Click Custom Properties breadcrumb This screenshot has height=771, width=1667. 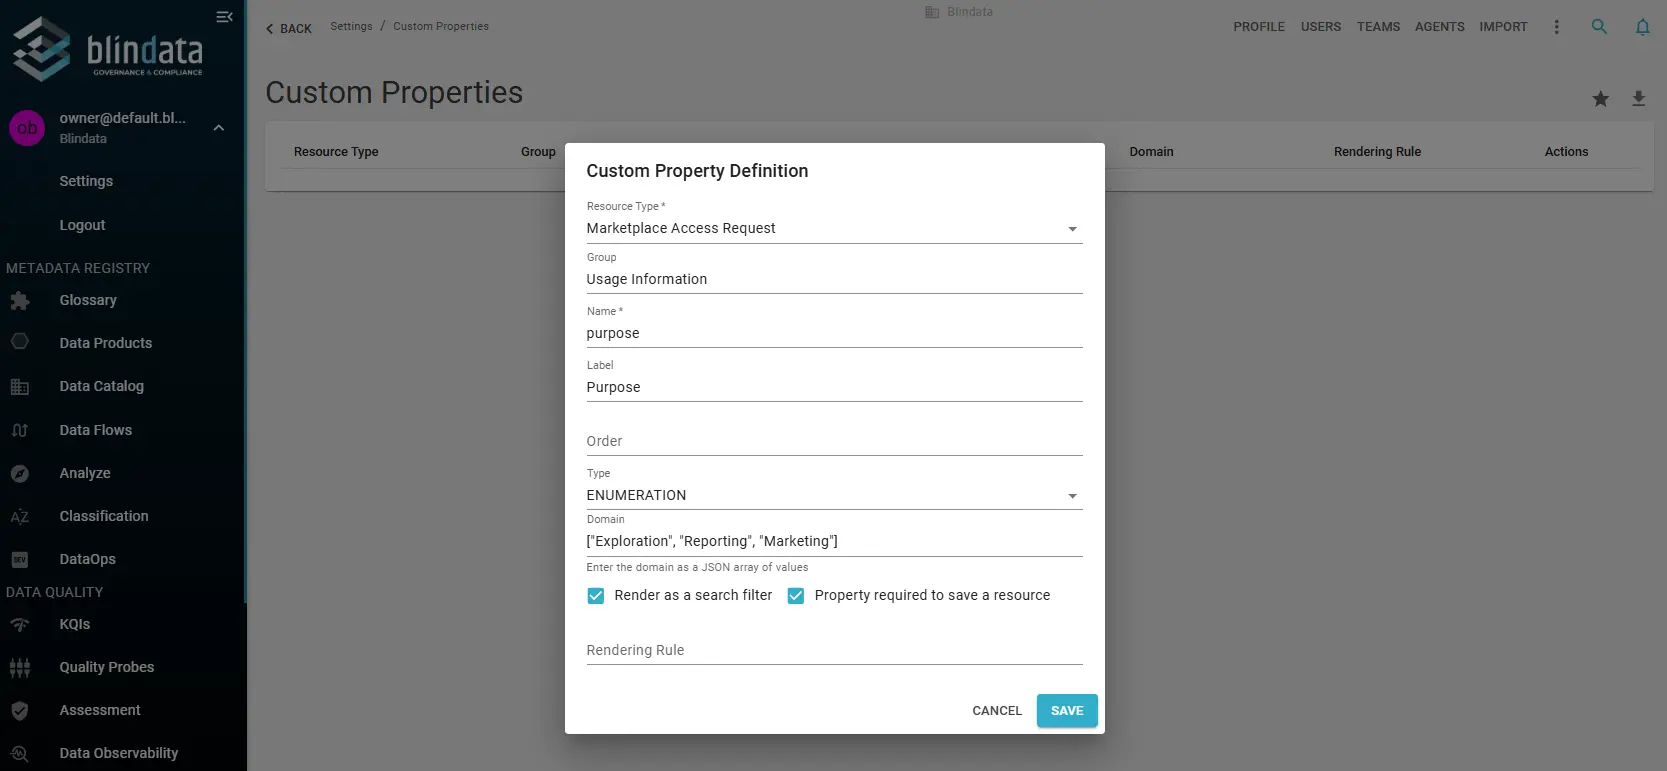tap(441, 26)
